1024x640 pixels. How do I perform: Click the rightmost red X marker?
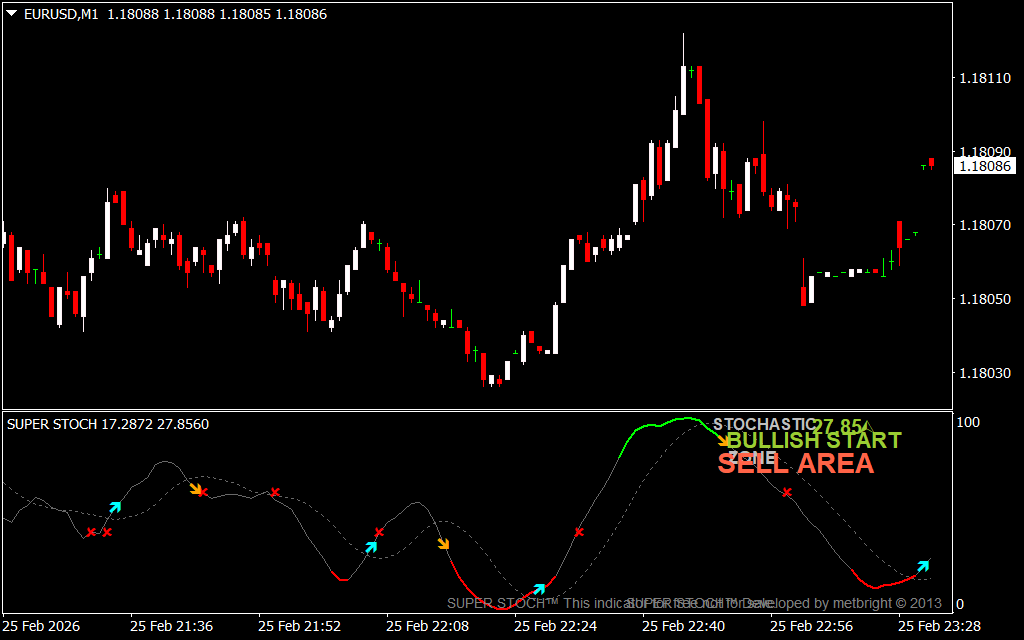[788, 492]
